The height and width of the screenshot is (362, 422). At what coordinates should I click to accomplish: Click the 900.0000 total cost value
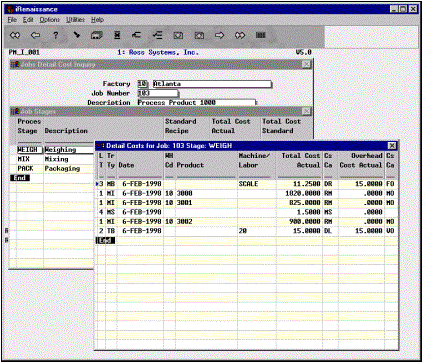tap(305, 221)
